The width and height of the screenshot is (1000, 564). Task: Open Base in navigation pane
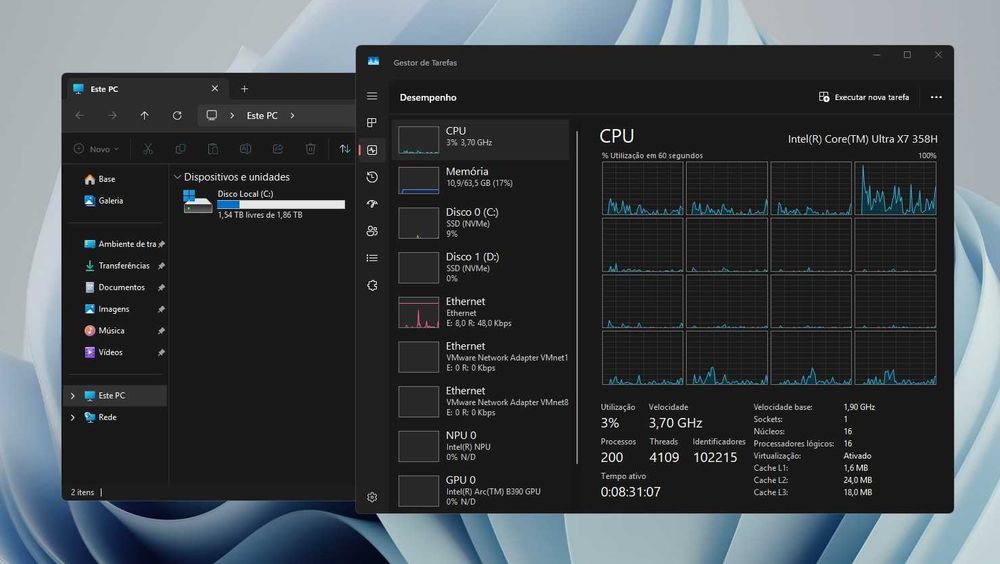tap(100, 179)
